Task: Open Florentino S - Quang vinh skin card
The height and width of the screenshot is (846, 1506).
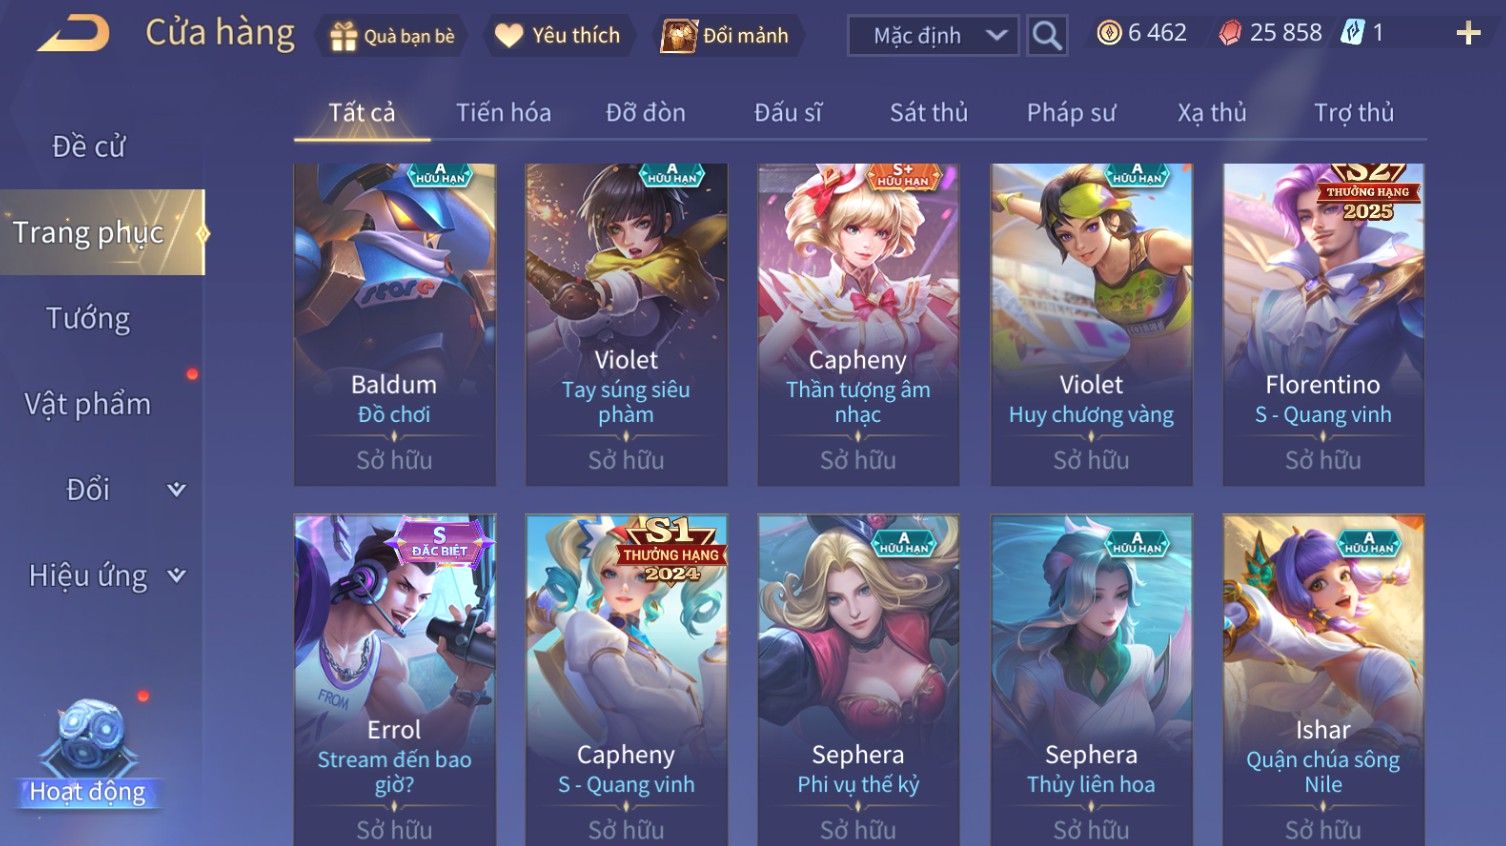Action: tap(1323, 325)
